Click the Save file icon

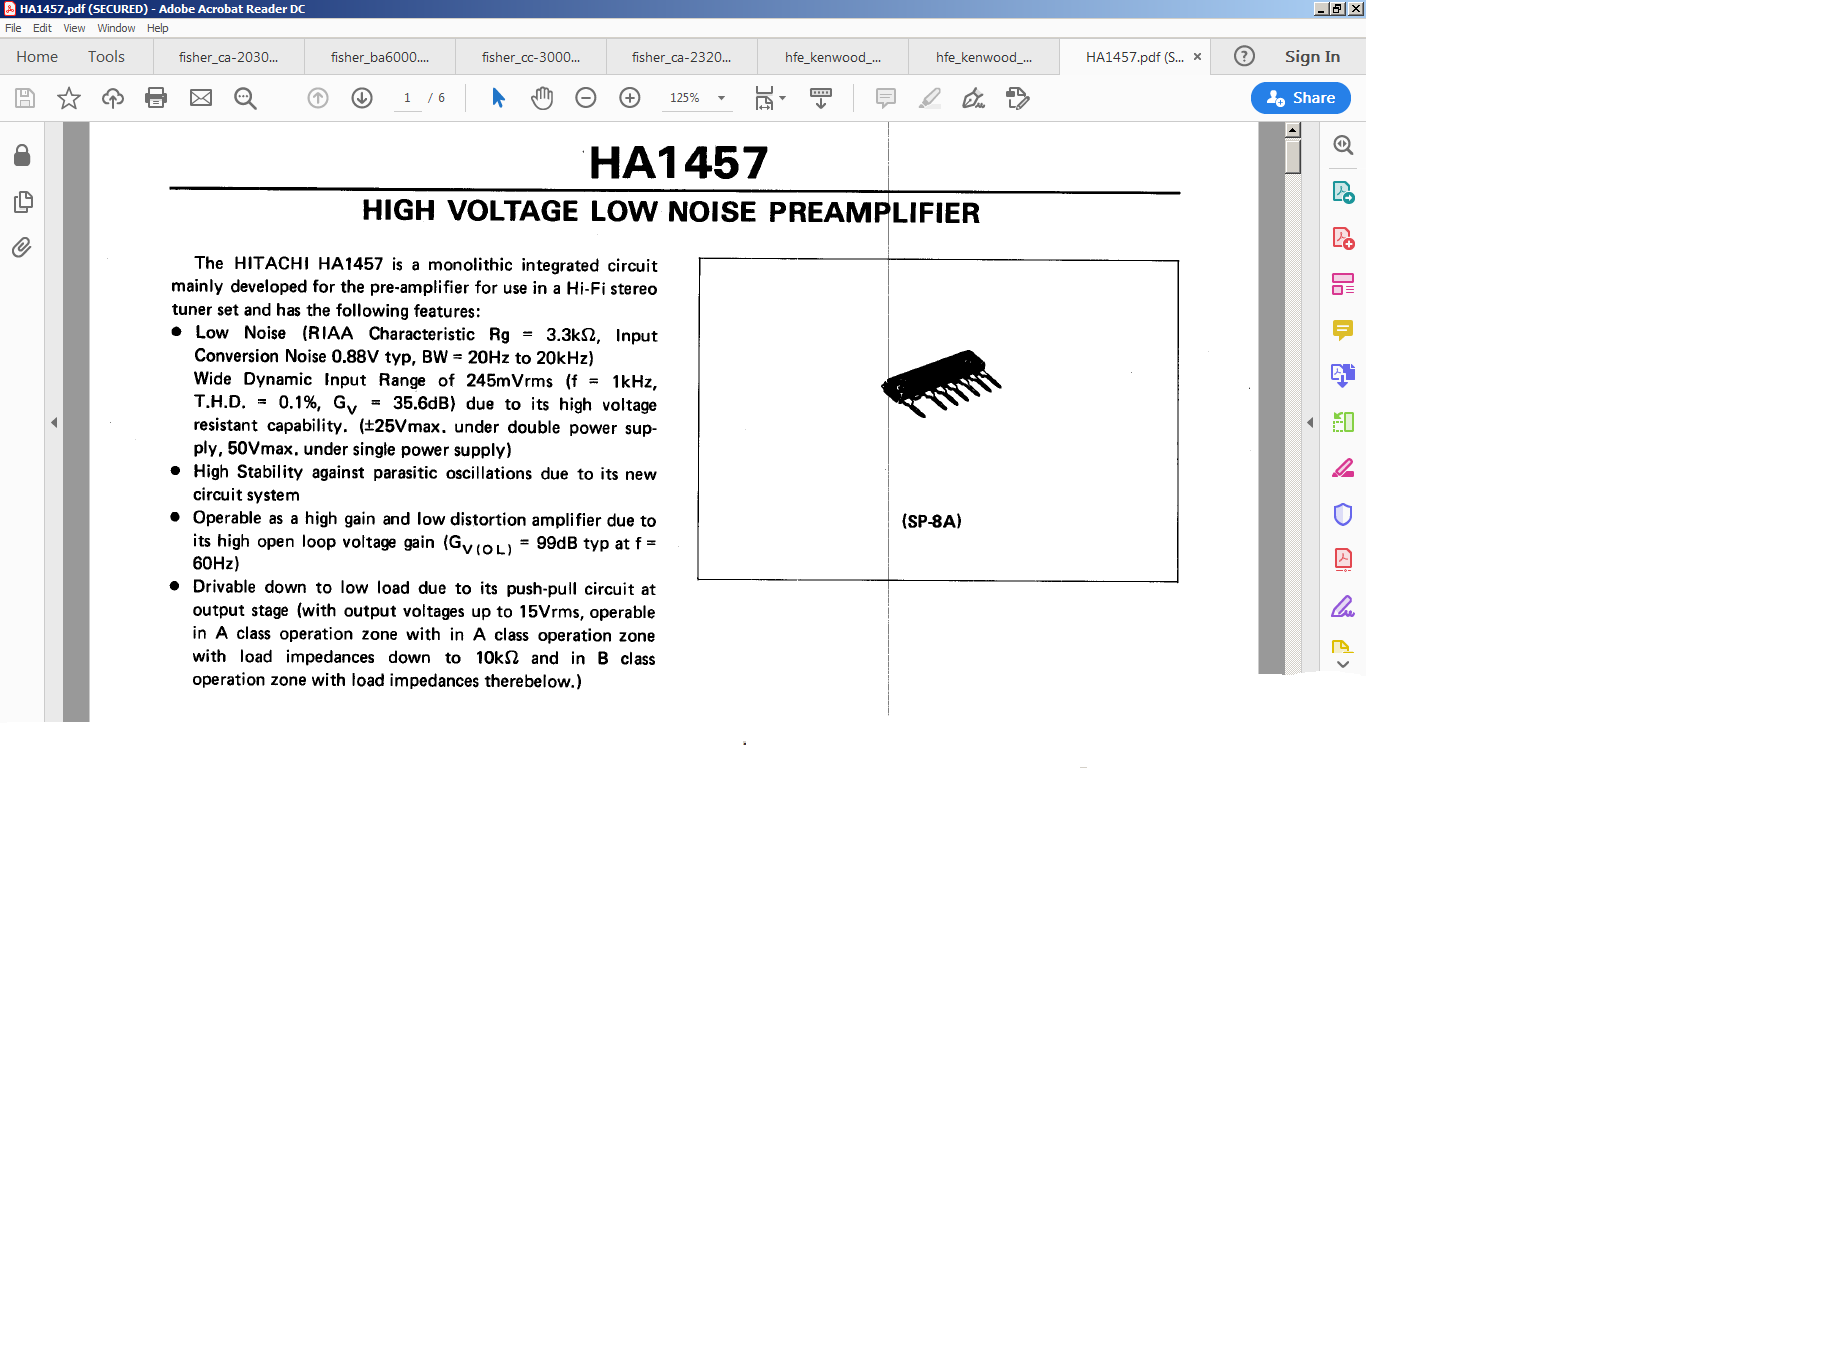(25, 98)
